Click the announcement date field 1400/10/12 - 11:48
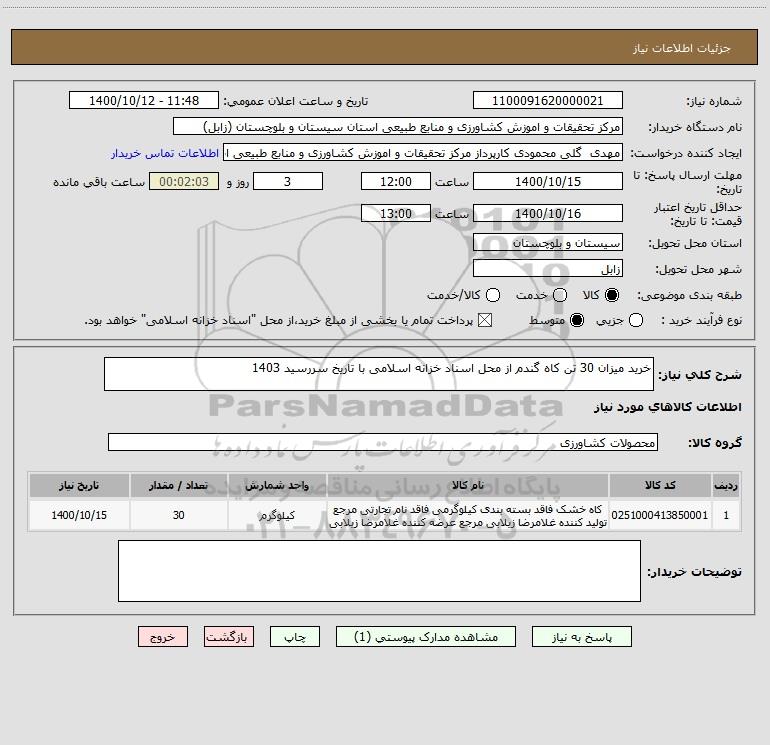770x745 pixels. click(x=144, y=100)
